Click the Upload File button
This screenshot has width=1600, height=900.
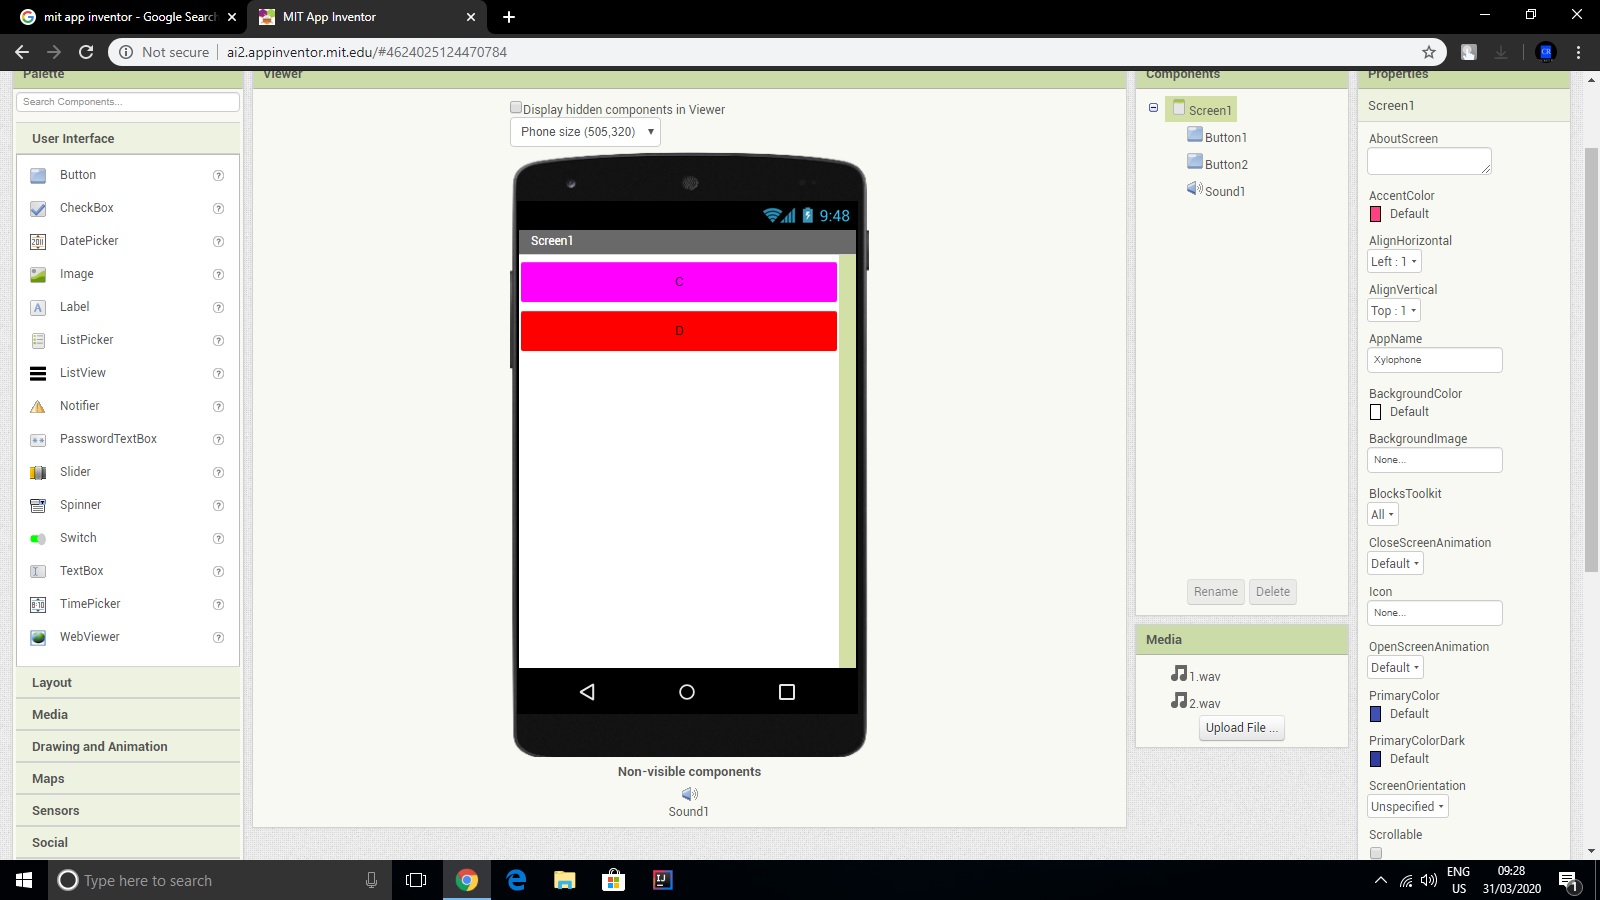[1241, 727]
